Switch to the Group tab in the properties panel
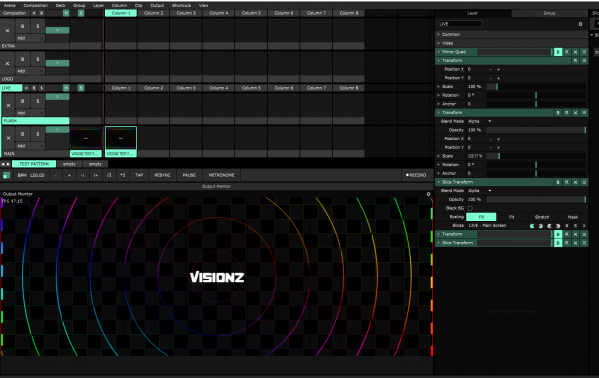The image size is (599, 378). (549, 13)
